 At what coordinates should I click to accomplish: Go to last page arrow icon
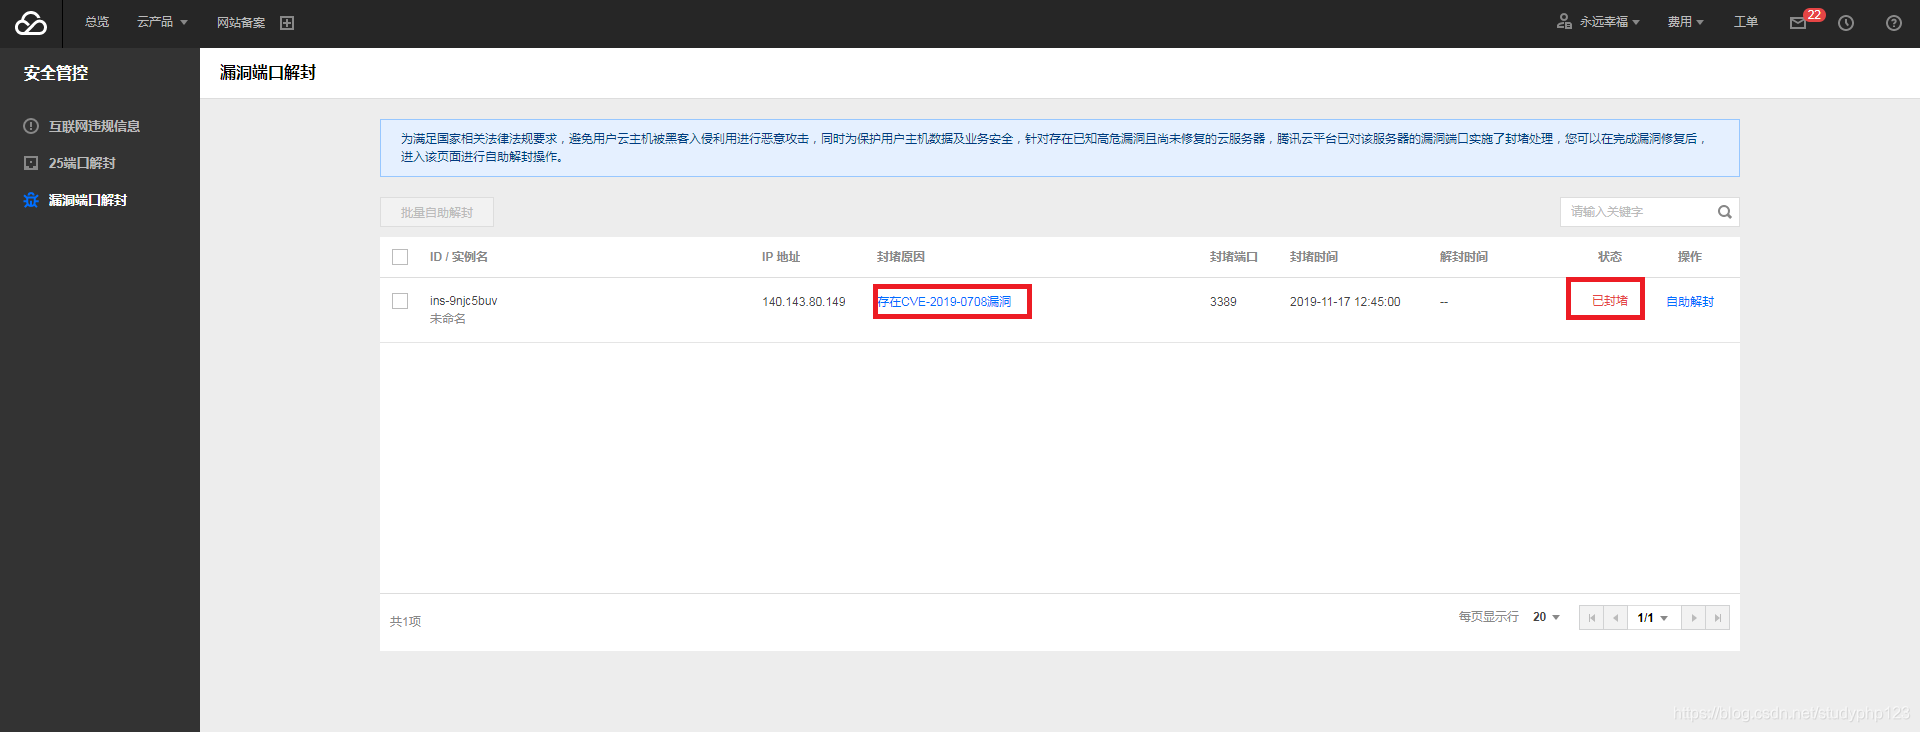(x=1717, y=618)
